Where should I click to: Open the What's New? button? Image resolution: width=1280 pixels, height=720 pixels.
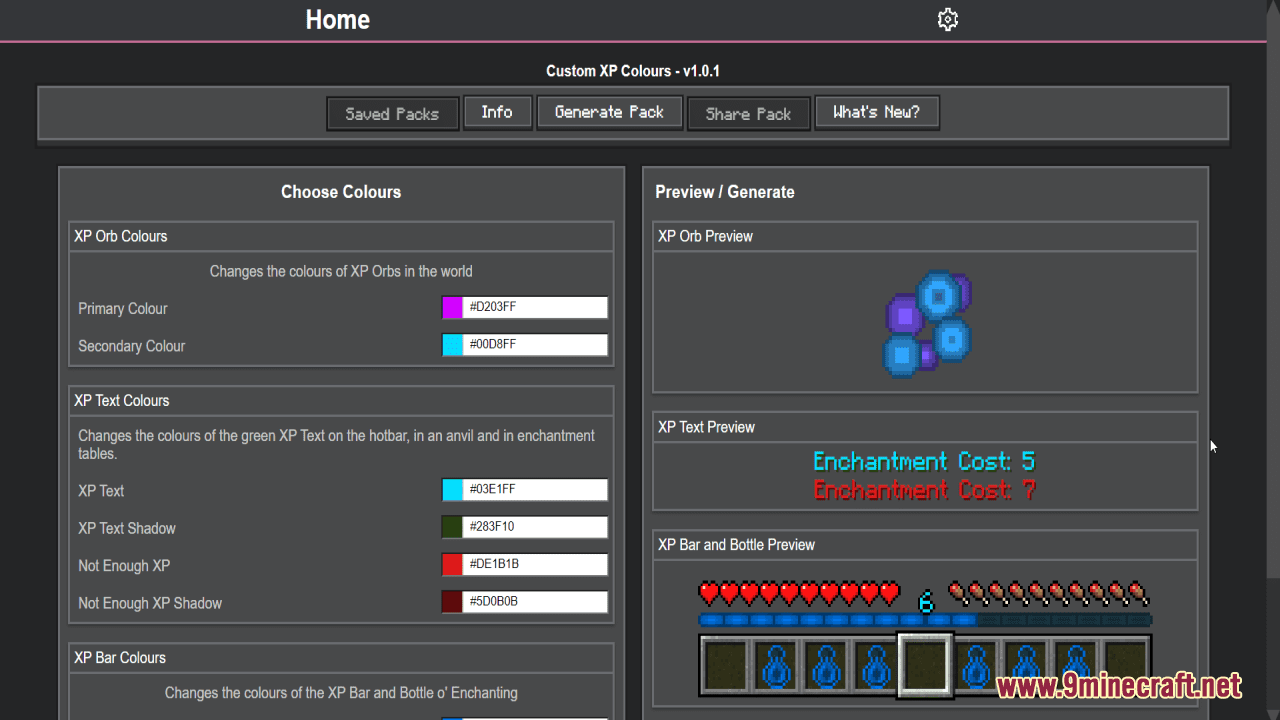877,112
